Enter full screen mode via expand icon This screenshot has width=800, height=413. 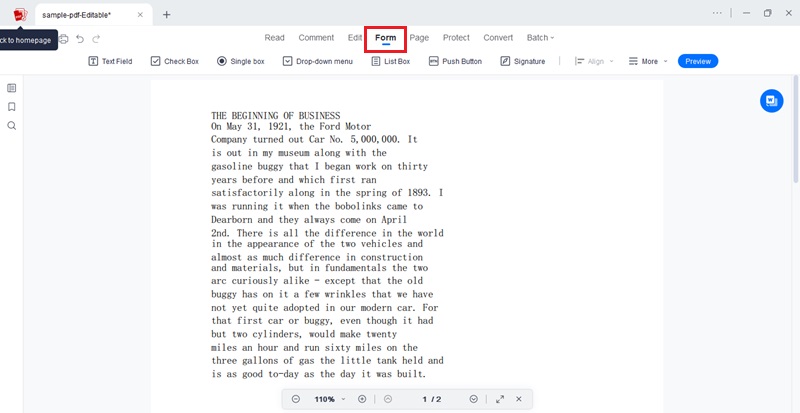pos(500,399)
